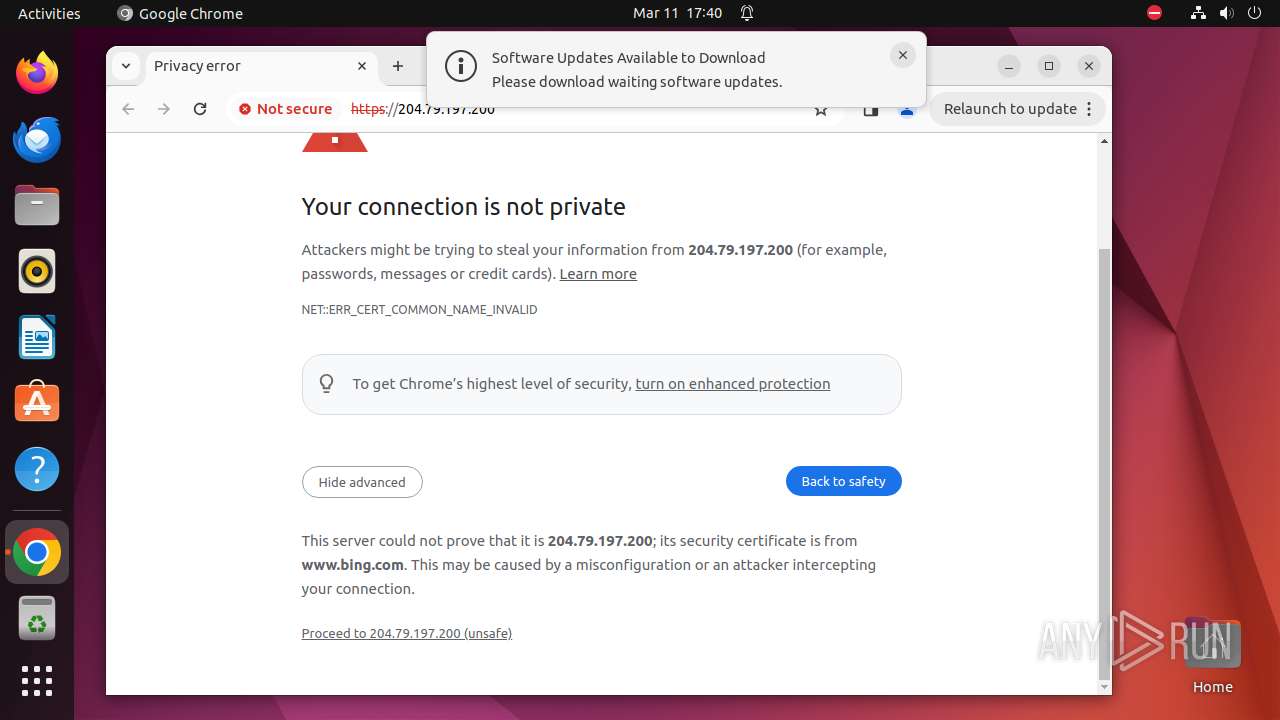Reload the page in Chrome
The image size is (1280, 720).
200,109
